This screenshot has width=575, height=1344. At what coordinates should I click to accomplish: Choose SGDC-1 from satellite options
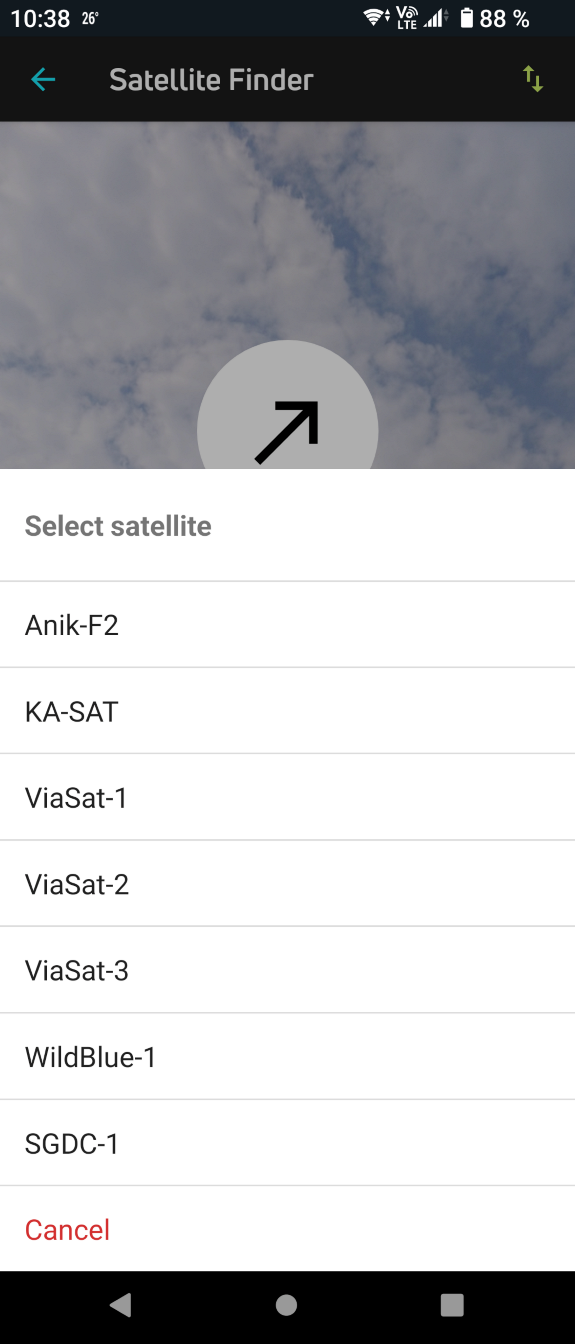287,1143
